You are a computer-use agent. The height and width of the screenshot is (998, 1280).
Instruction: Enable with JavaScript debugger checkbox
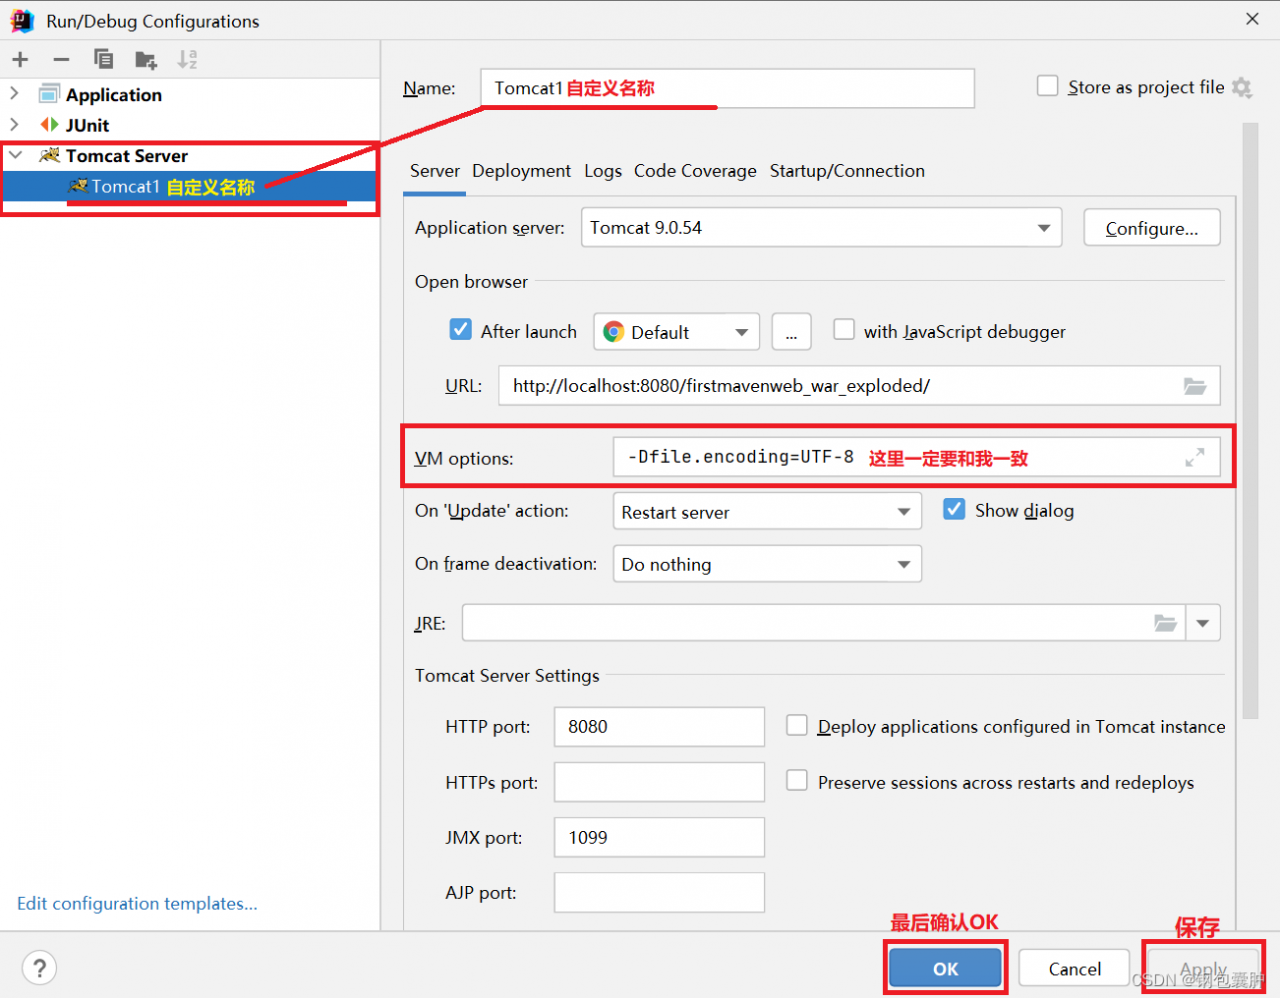tap(844, 329)
